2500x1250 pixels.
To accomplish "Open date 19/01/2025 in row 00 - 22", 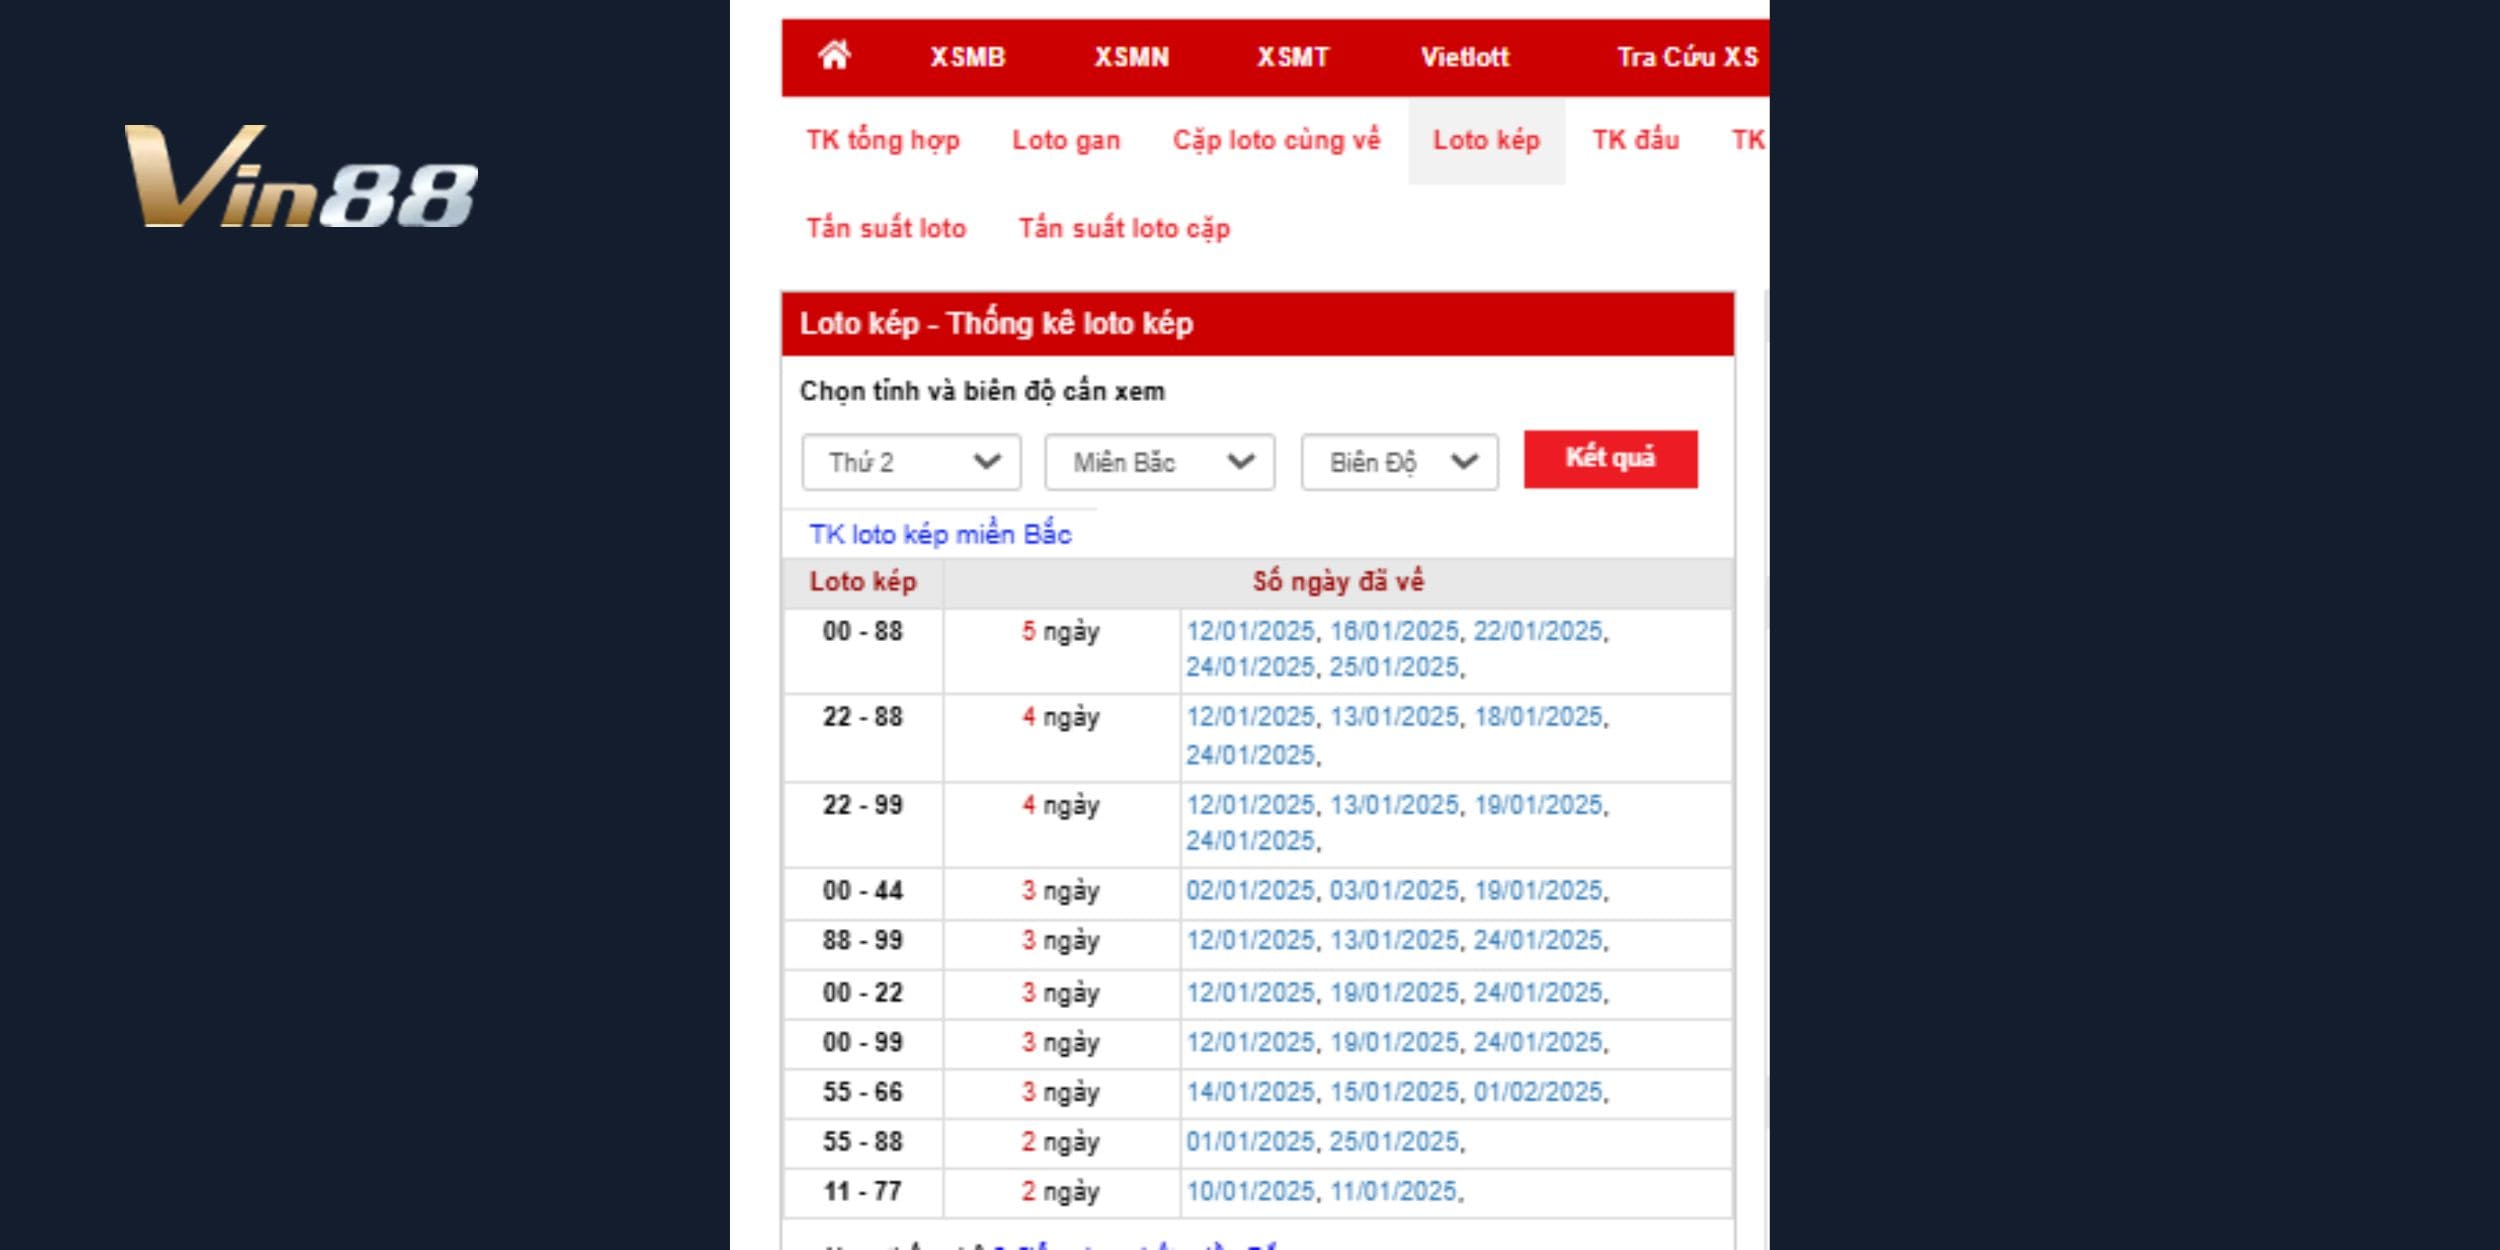I will (x=1394, y=993).
